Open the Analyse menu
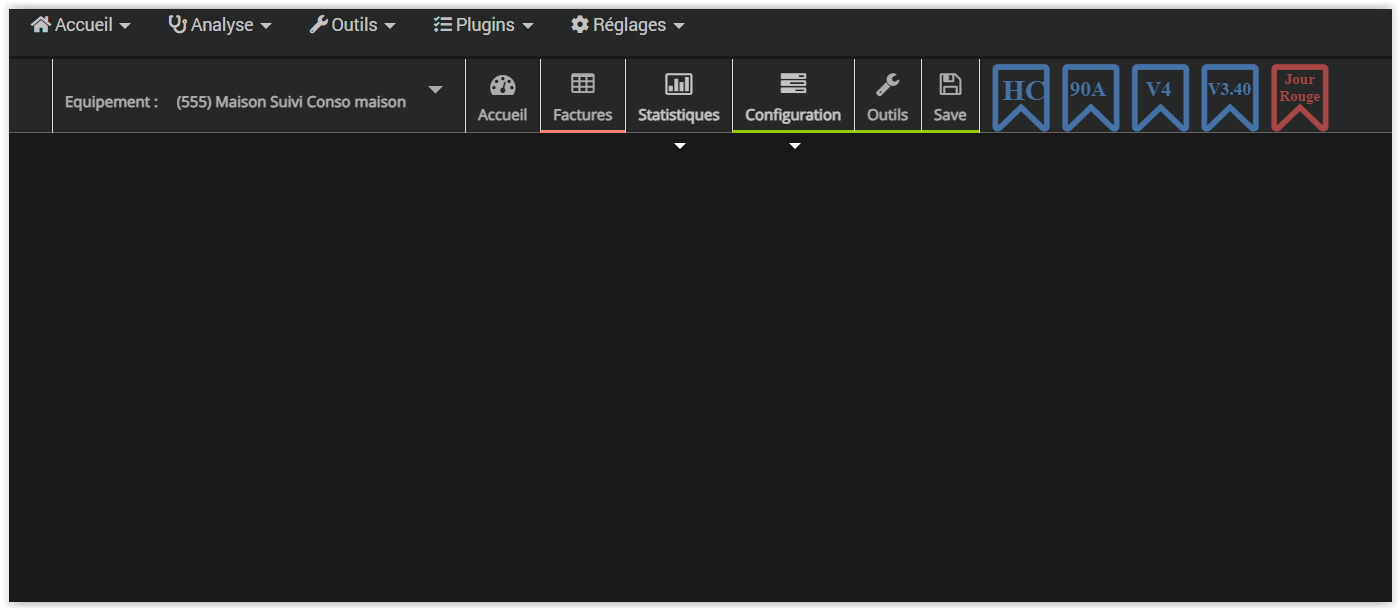The height and width of the screenshot is (610, 1400). coord(220,25)
